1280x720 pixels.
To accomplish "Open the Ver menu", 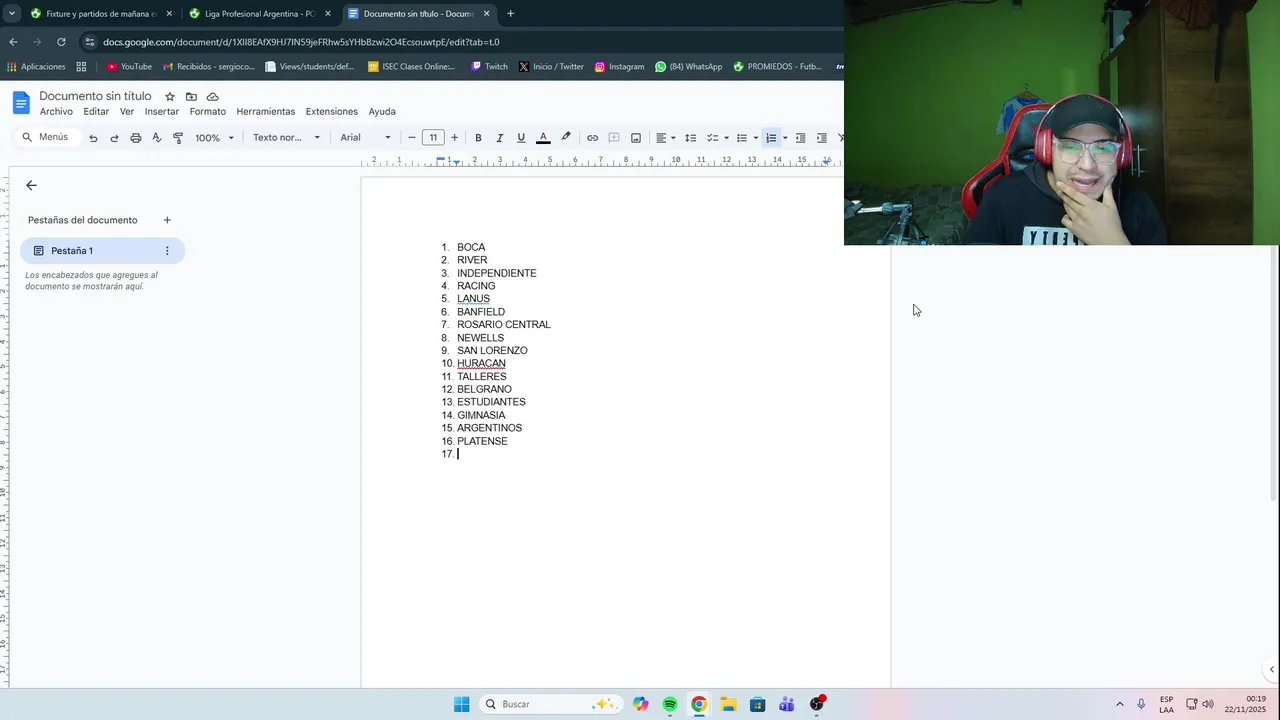I will click(127, 112).
